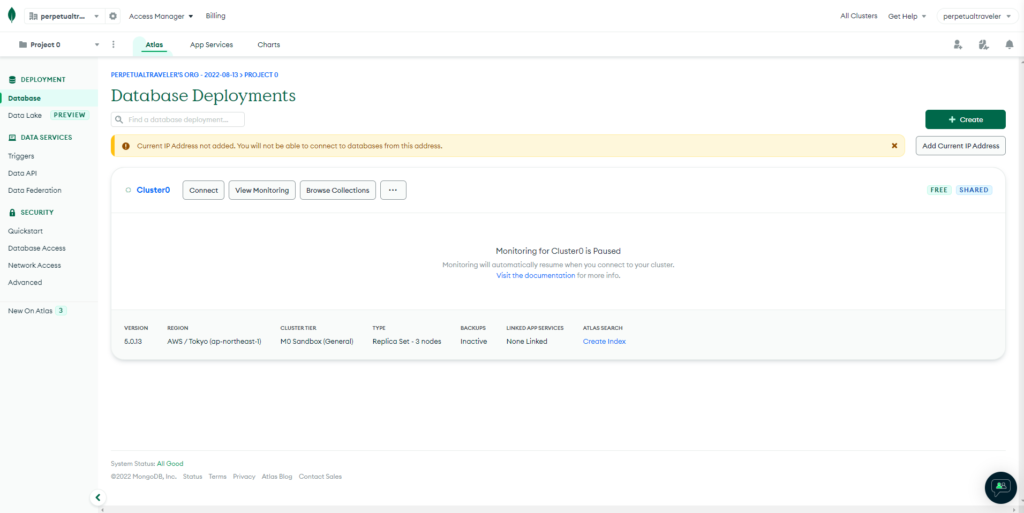Switch to the App Services tab
The image size is (1024, 513).
point(211,44)
